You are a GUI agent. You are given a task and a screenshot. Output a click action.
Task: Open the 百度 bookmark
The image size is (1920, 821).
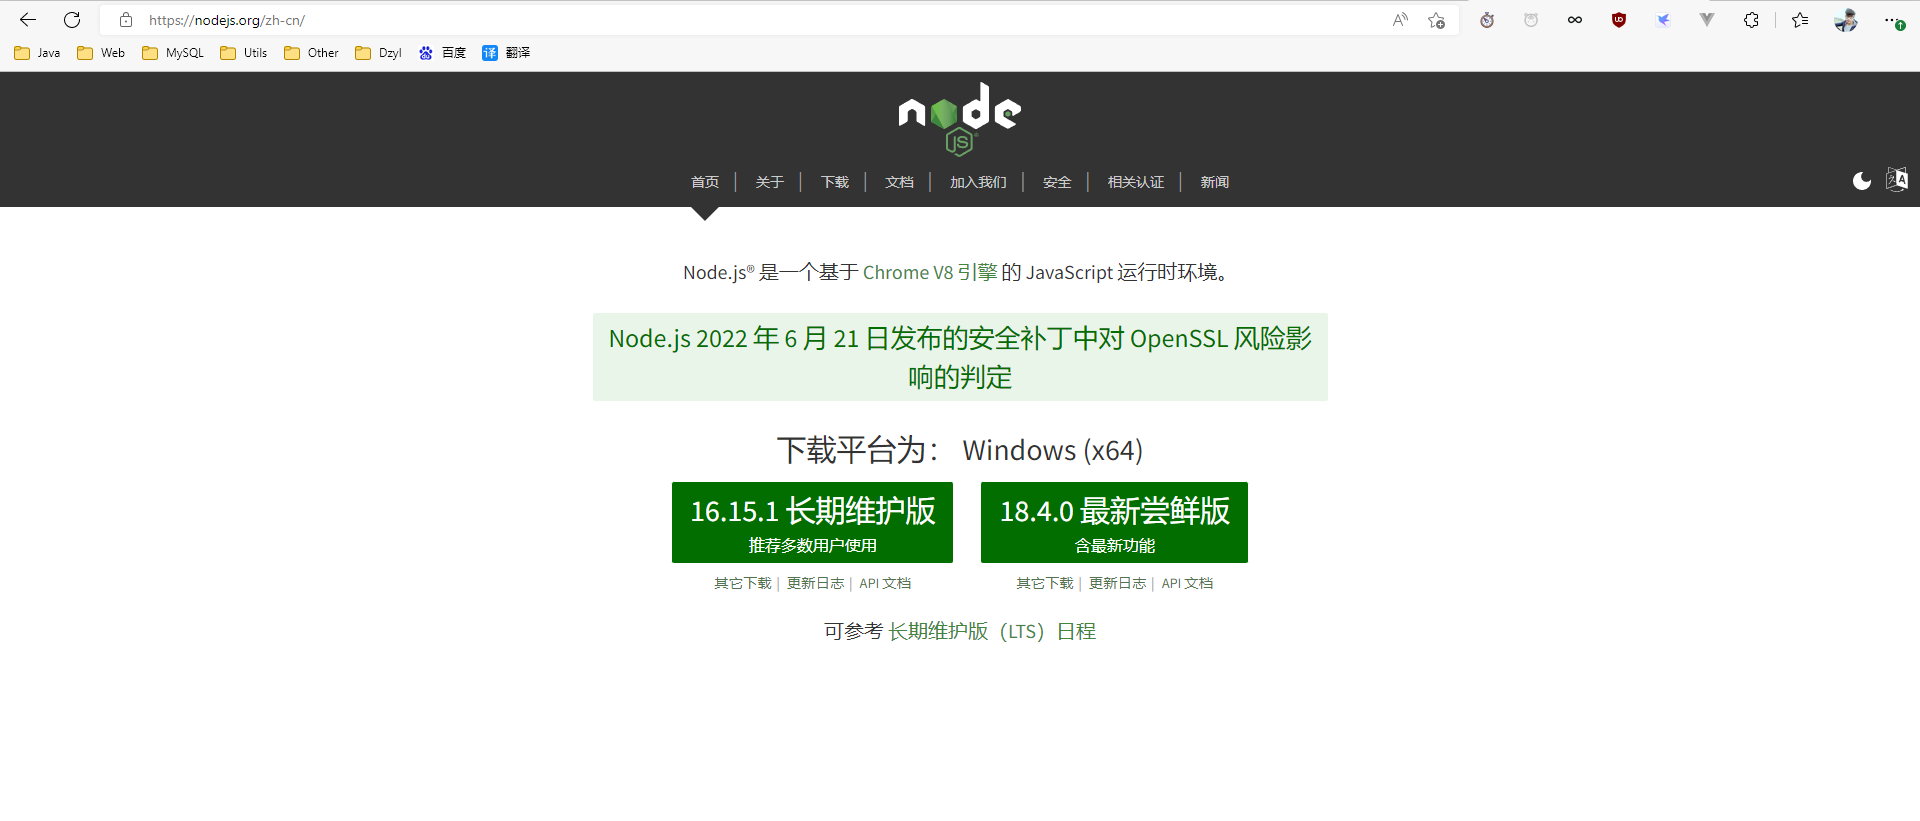coord(442,53)
